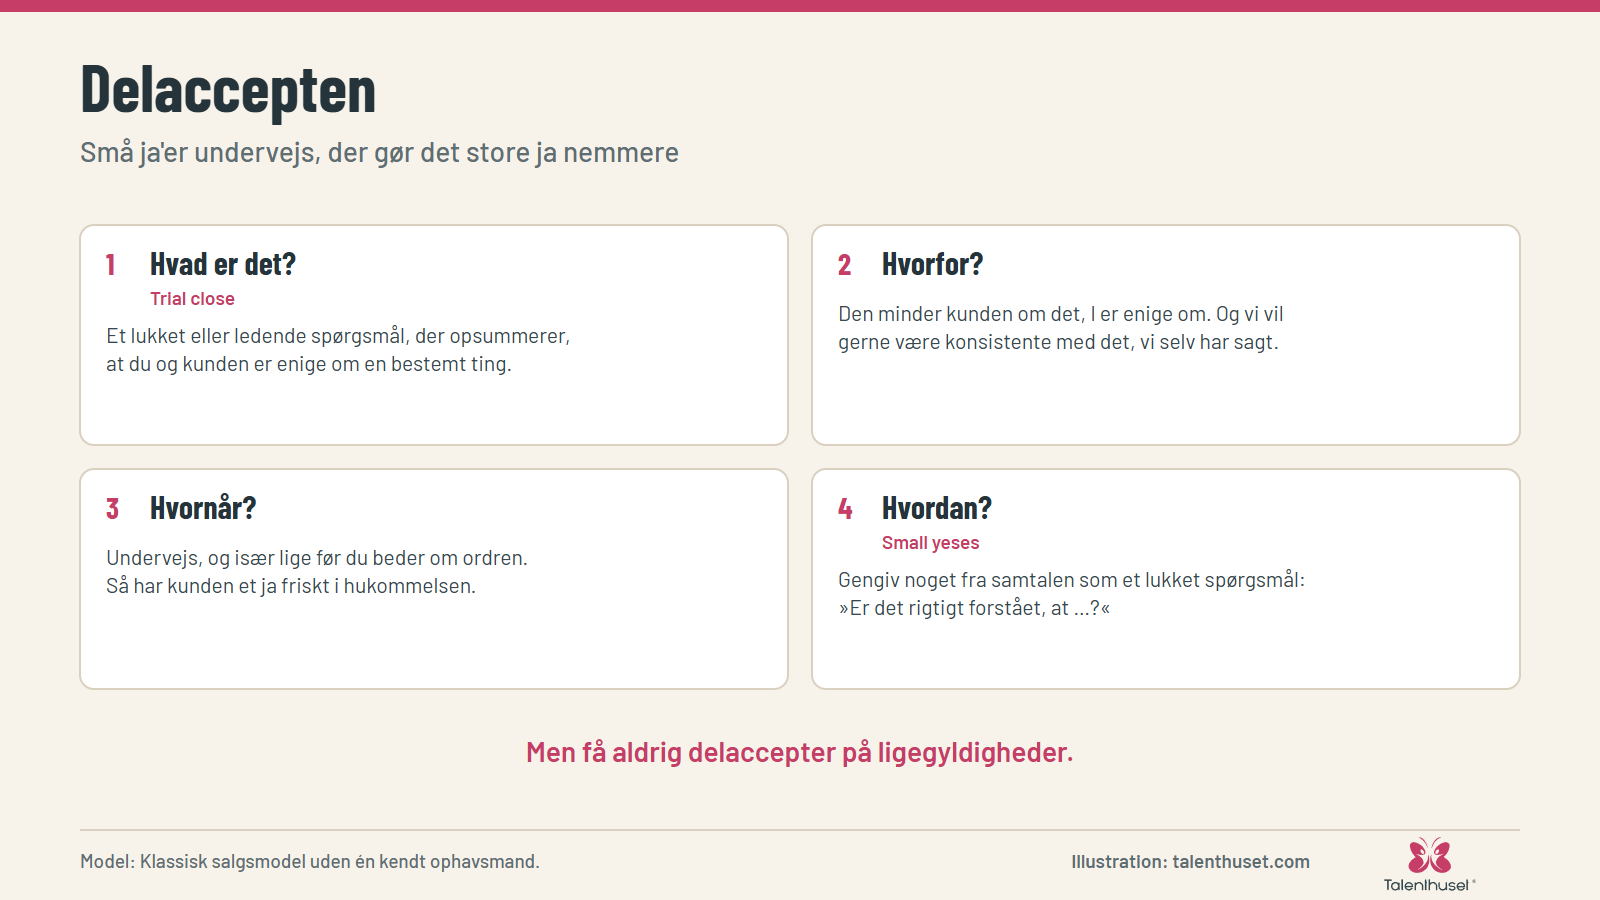Click the number 2 card marker
Viewport: 1600px width, 900px height.
(x=844, y=265)
